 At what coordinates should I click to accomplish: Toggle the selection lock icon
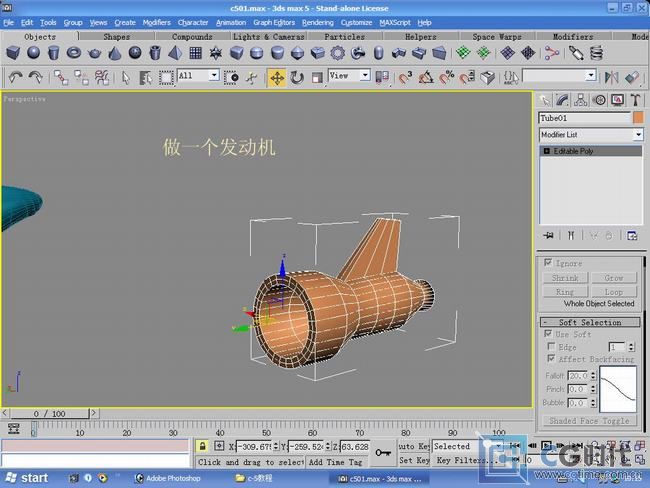(202, 446)
